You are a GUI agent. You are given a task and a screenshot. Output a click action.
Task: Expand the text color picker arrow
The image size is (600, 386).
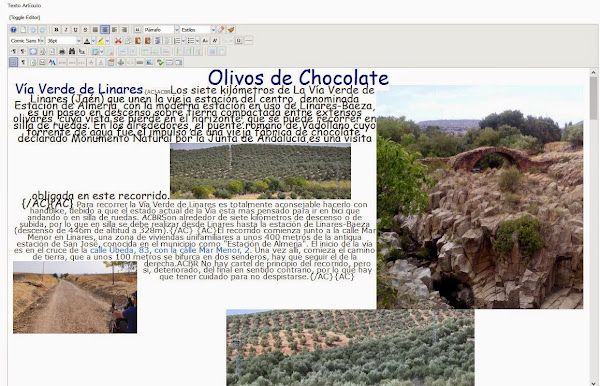tap(93, 41)
